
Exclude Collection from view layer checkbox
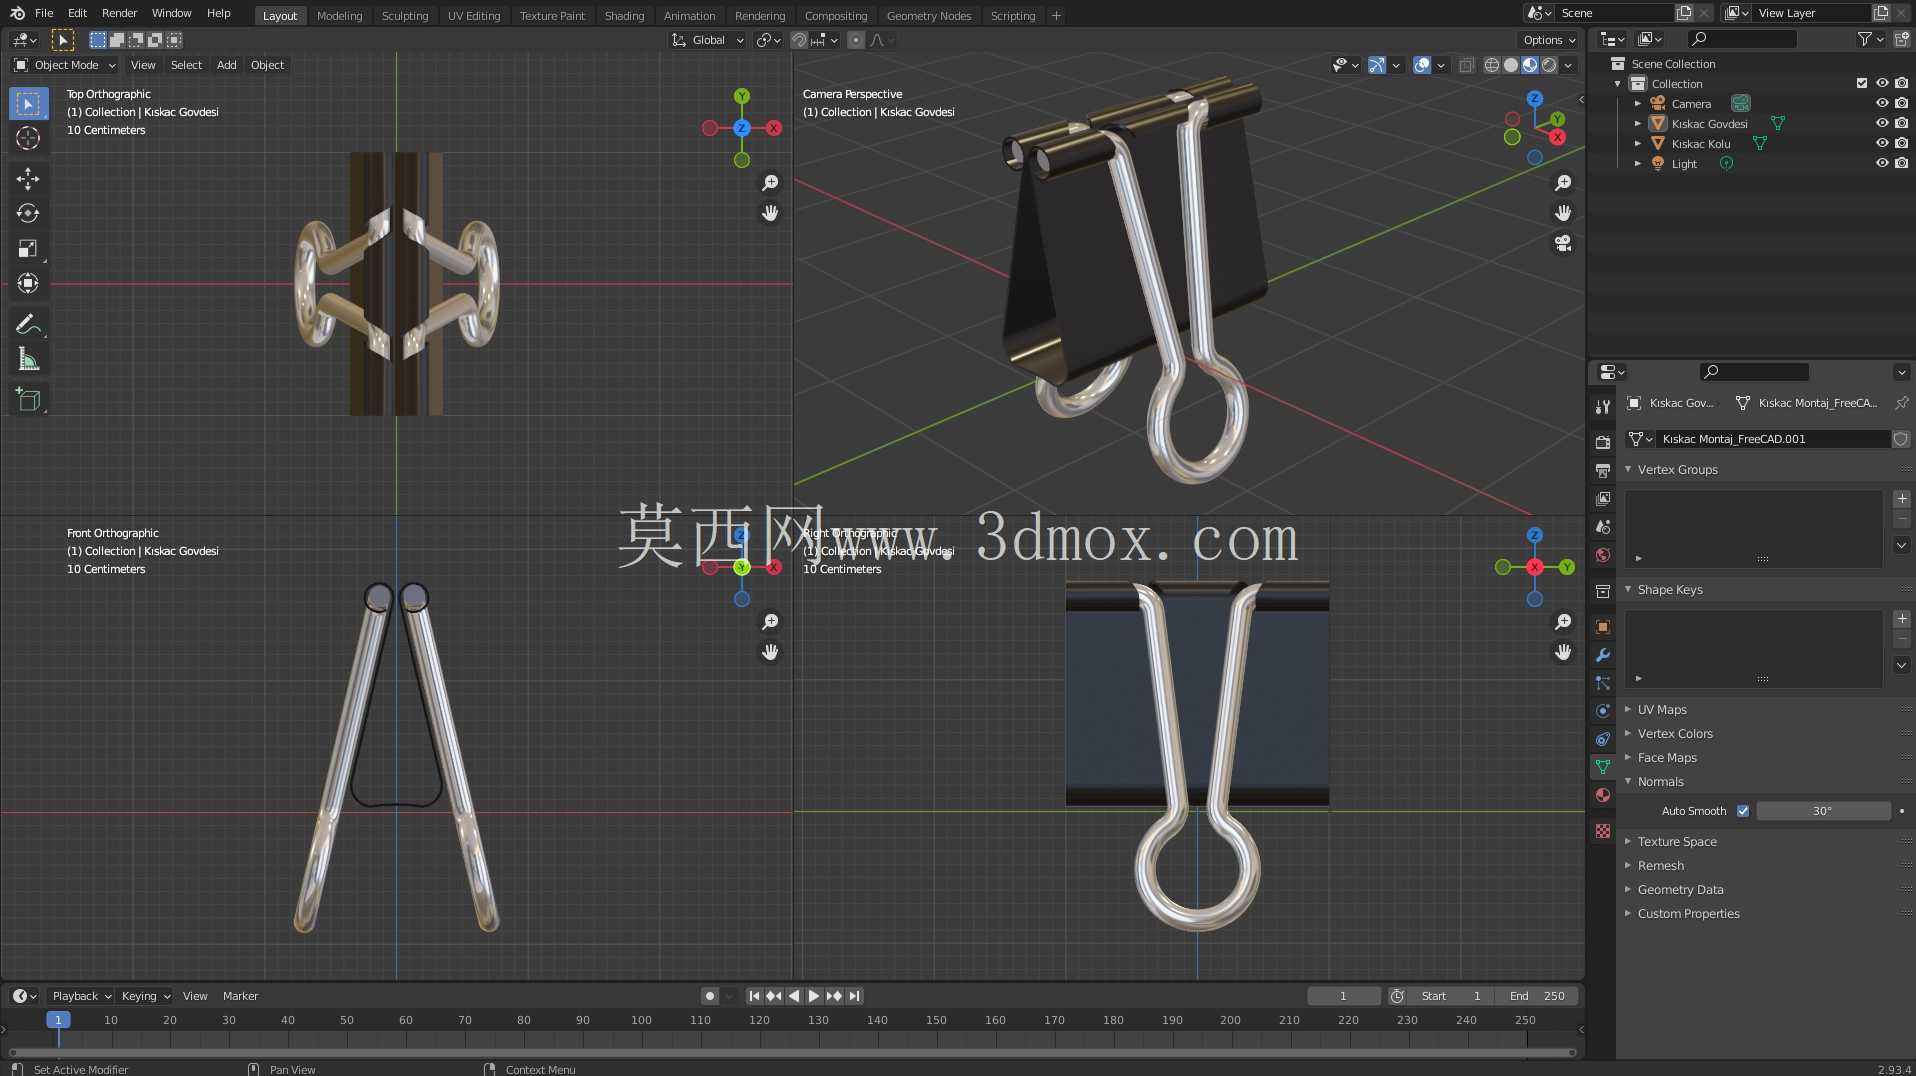coord(1862,83)
